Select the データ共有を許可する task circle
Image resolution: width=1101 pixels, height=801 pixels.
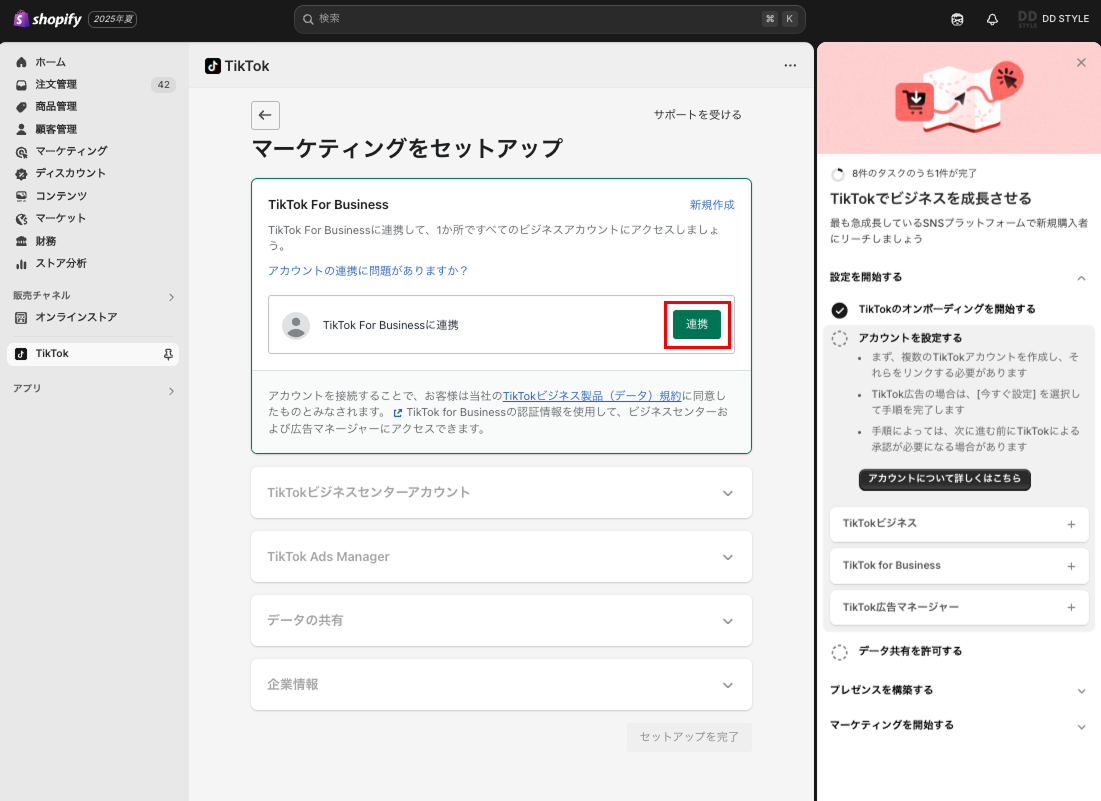pos(839,652)
